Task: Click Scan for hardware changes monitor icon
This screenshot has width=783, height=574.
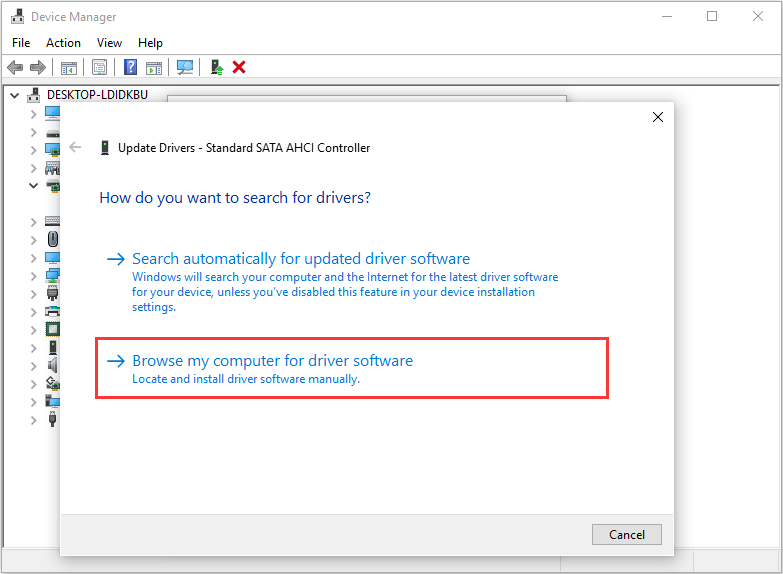Action: click(185, 67)
